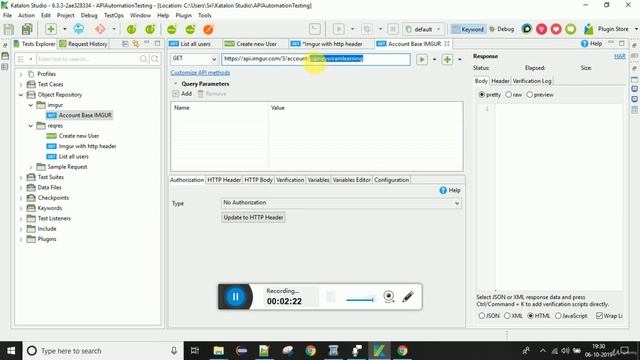Click the green plus add-to-test-case icon
Screen dimensions: 640x360
(447, 60)
